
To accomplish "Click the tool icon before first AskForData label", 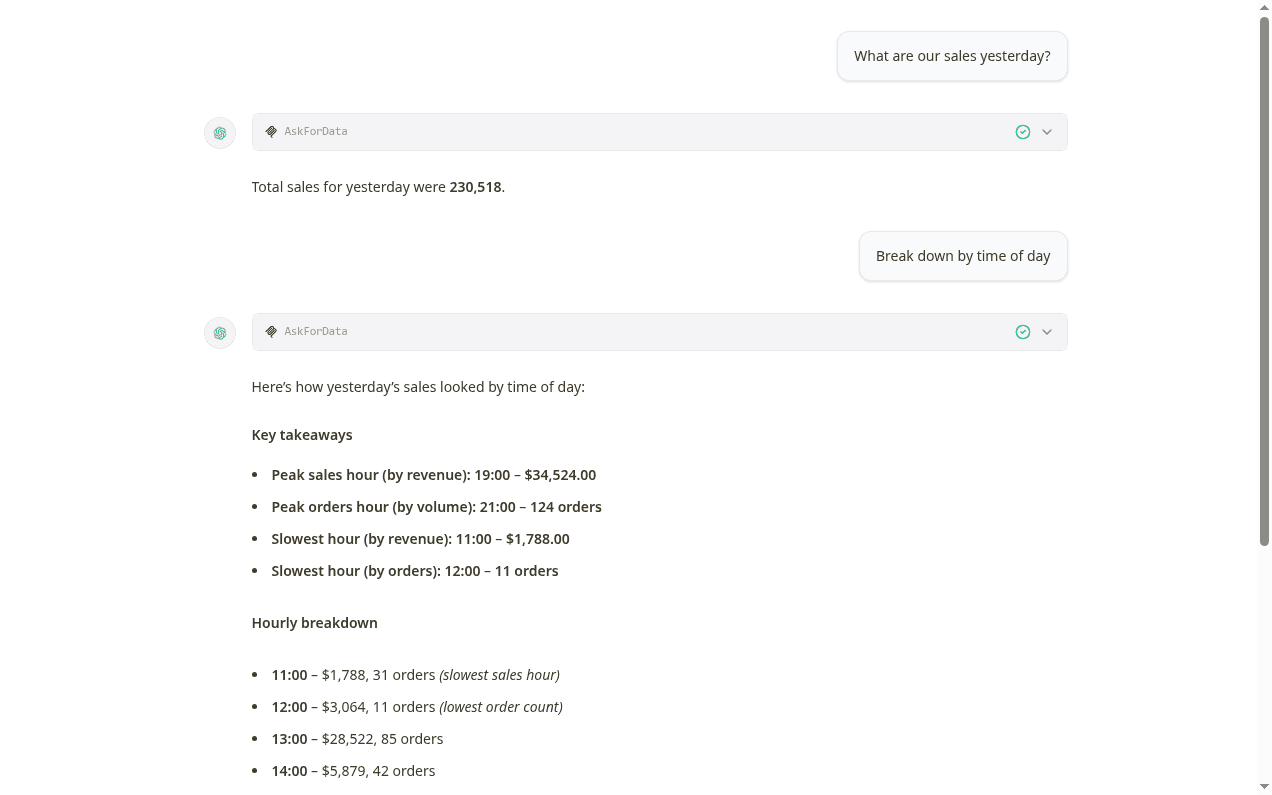I will click(271, 131).
